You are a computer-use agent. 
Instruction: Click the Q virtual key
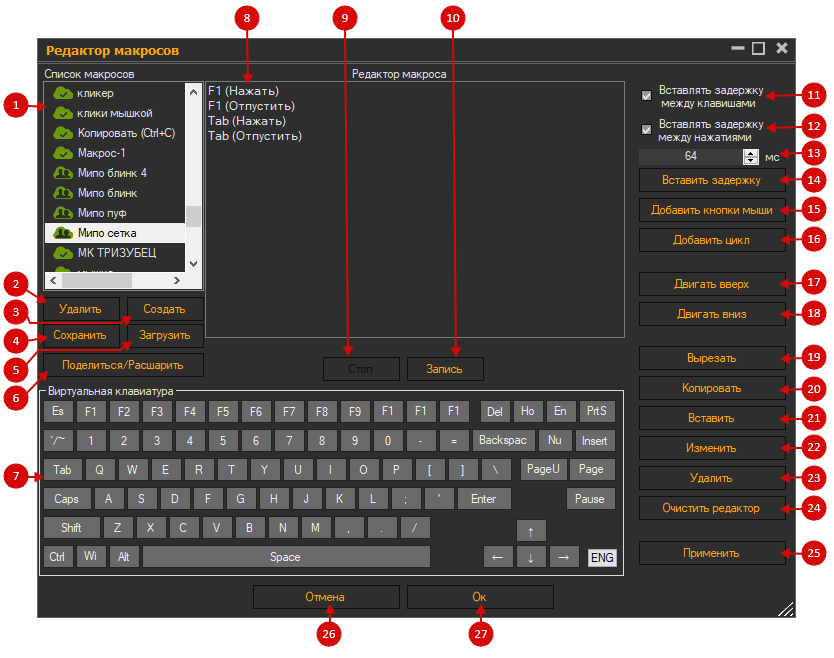click(99, 470)
